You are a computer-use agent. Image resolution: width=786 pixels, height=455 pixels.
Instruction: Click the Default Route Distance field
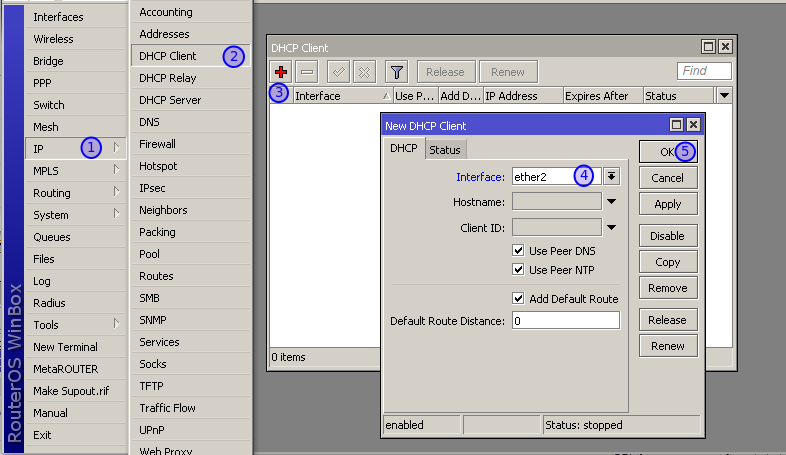point(565,321)
